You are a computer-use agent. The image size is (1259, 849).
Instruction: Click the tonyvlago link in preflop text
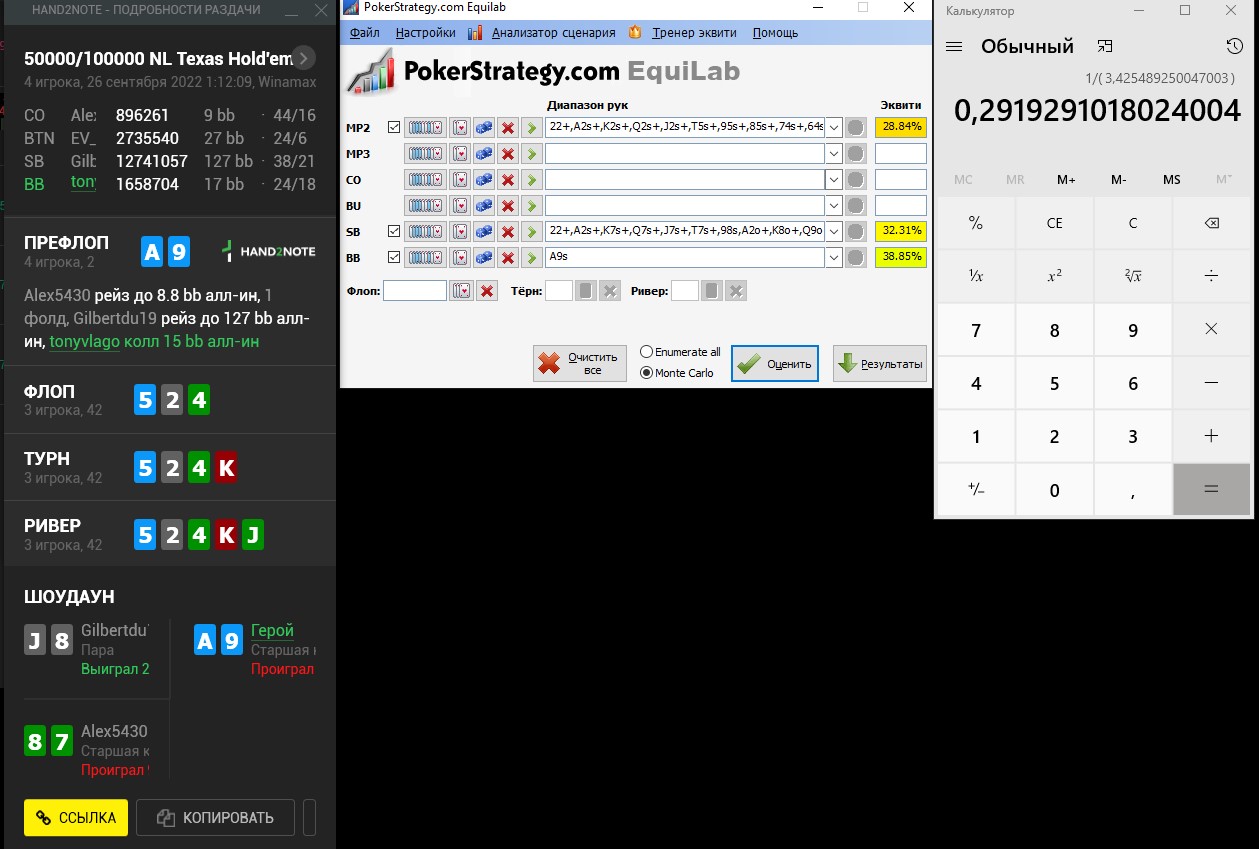pos(84,341)
